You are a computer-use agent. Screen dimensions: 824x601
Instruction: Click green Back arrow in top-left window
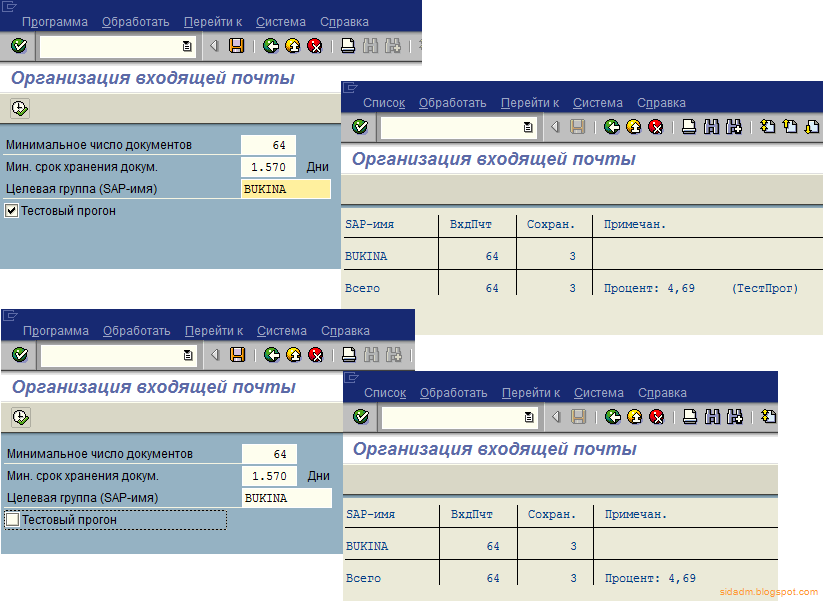(271, 46)
